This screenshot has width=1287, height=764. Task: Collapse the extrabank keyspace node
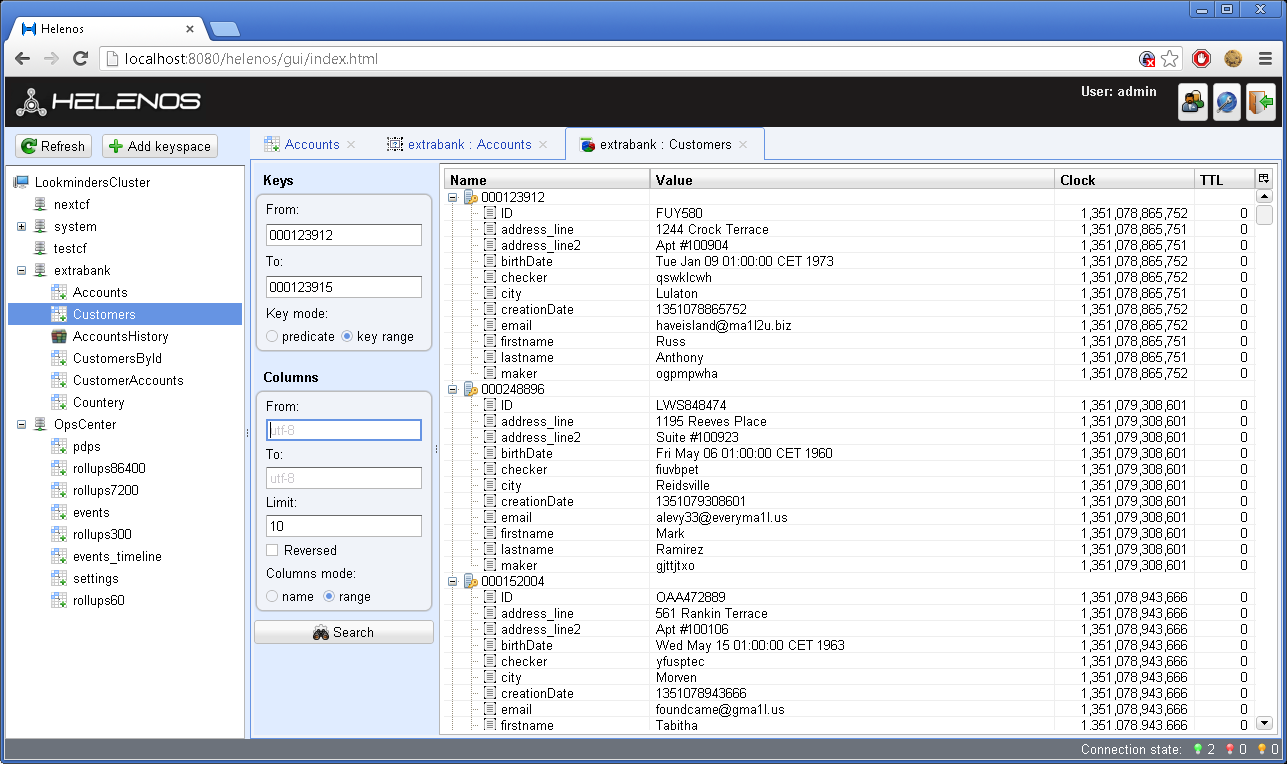click(x=21, y=270)
